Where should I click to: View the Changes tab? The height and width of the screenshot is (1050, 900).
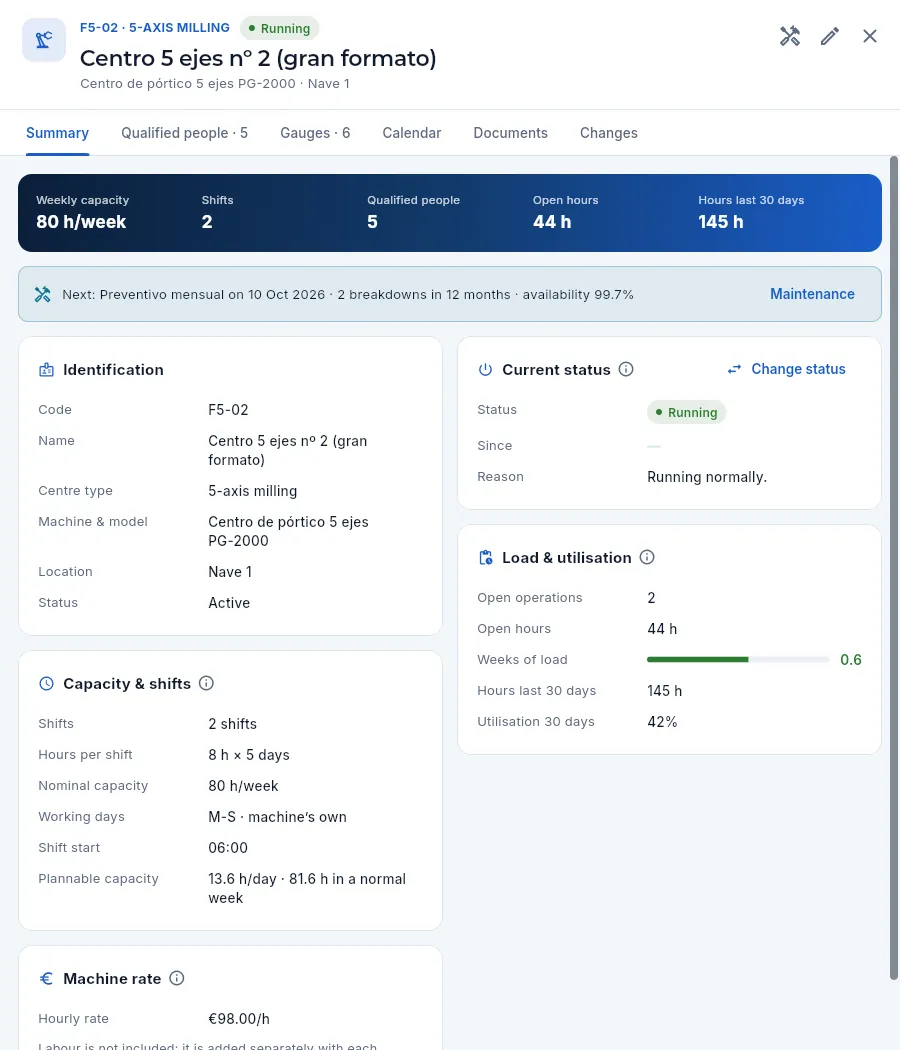point(609,133)
